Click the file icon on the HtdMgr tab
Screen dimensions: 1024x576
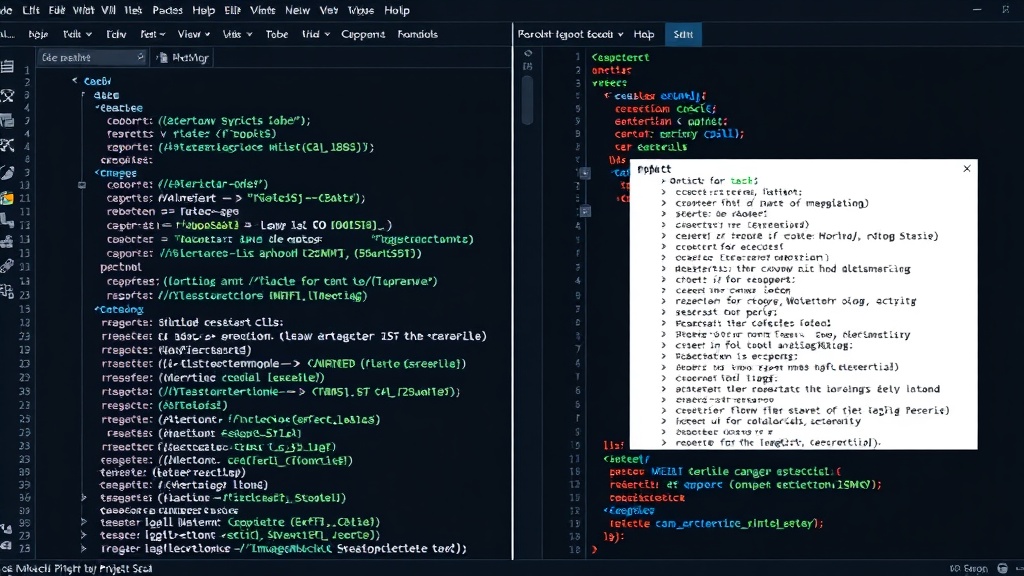(x=162, y=57)
